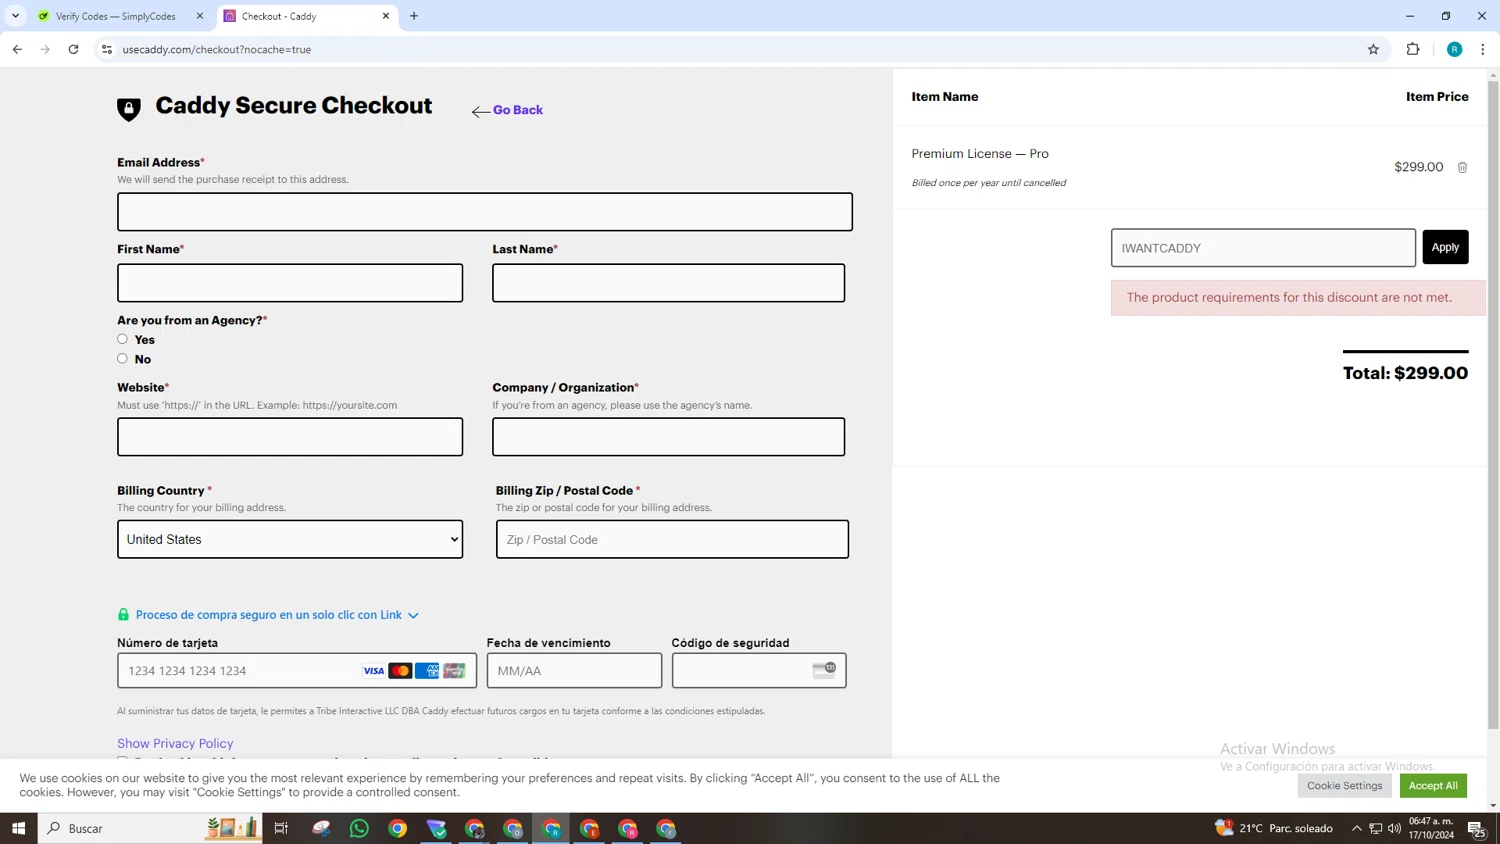Viewport: 1500px width, 844px height.
Task: Apply the IWANTCADDY discount code
Action: (x=1445, y=247)
